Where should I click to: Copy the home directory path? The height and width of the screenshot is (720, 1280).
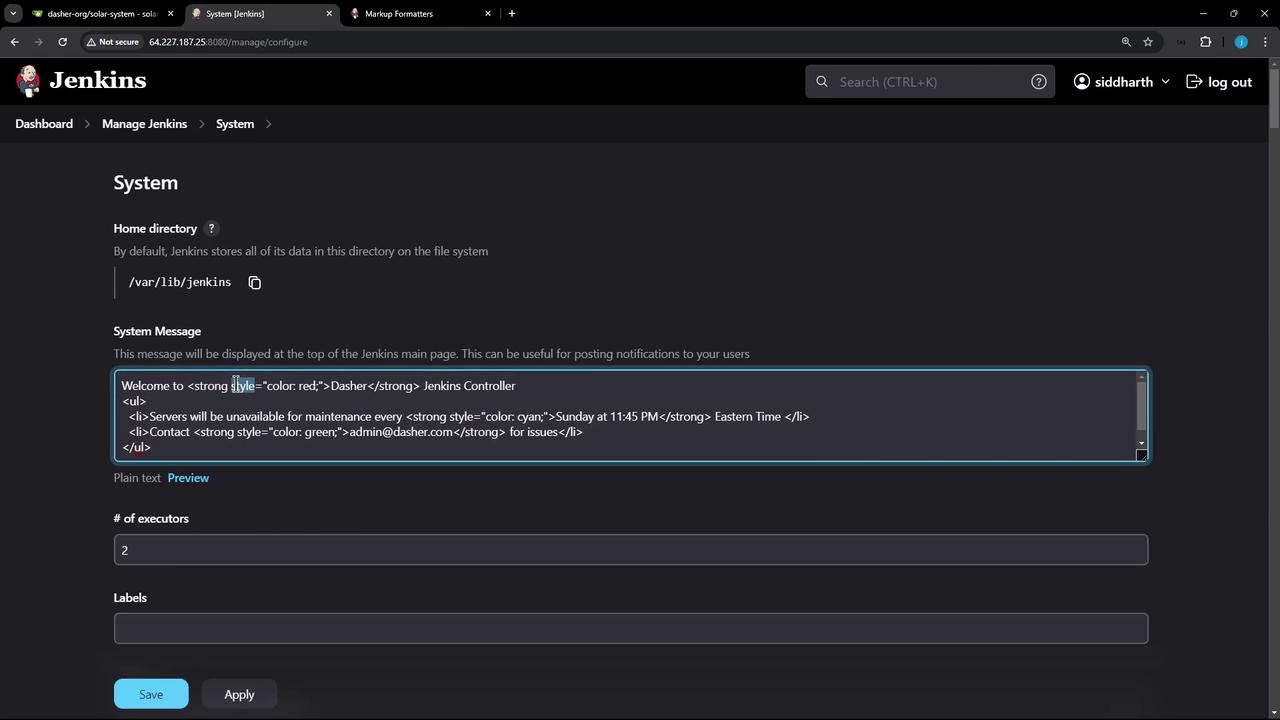255,283
